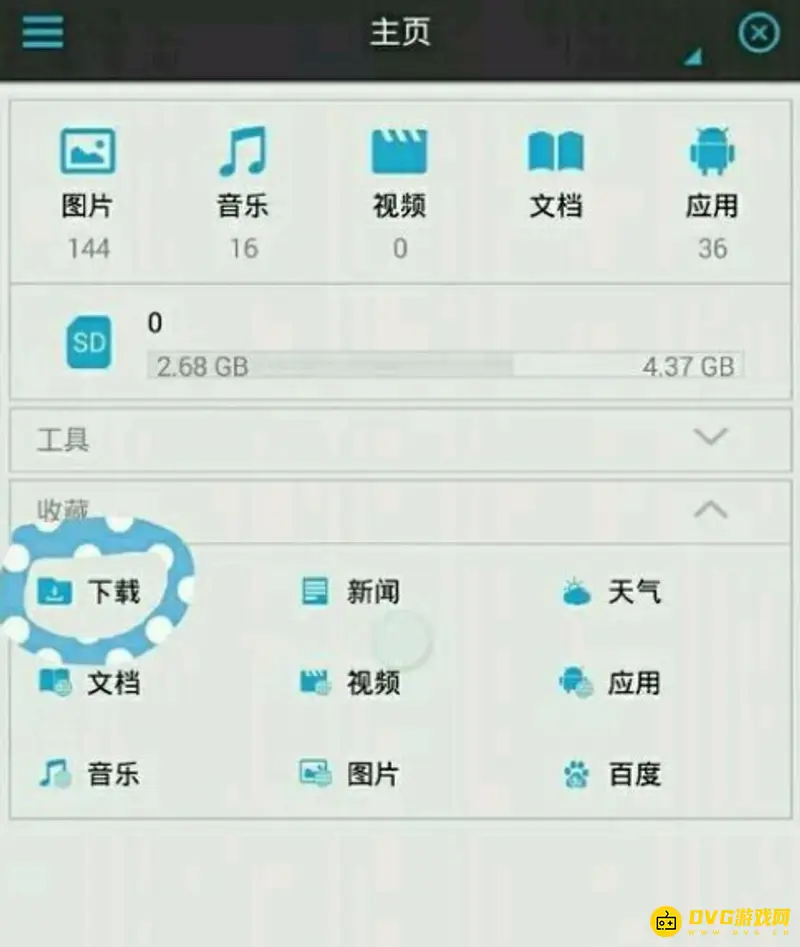Expand the 工具 section chevron
800x947 pixels.
point(711,436)
